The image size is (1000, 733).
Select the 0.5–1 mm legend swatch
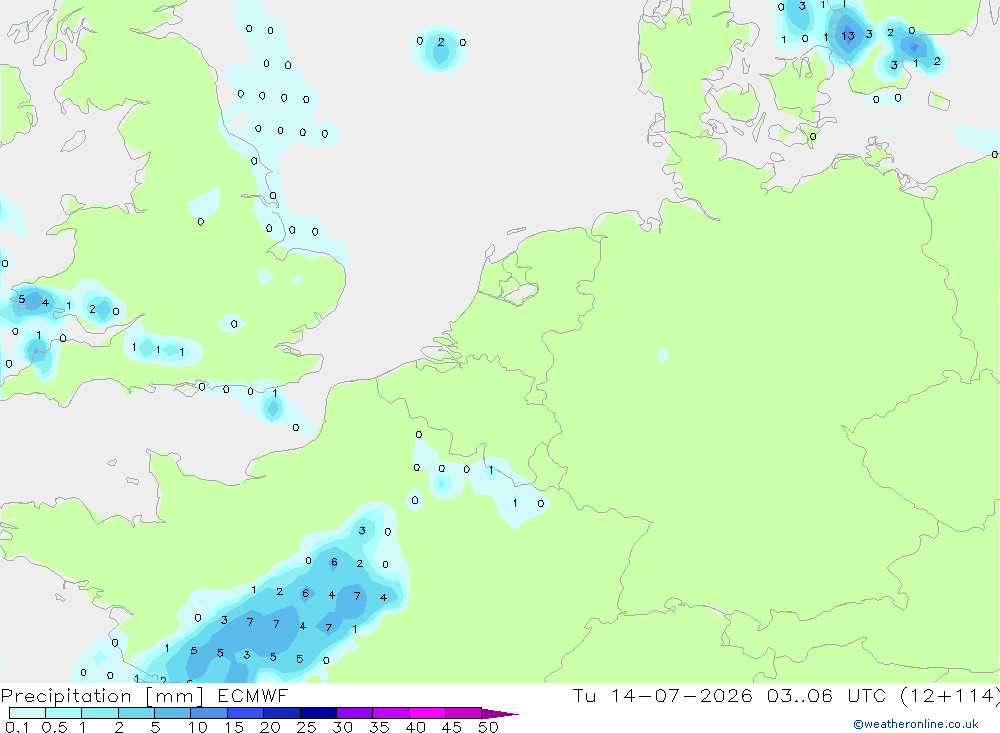(x=64, y=713)
